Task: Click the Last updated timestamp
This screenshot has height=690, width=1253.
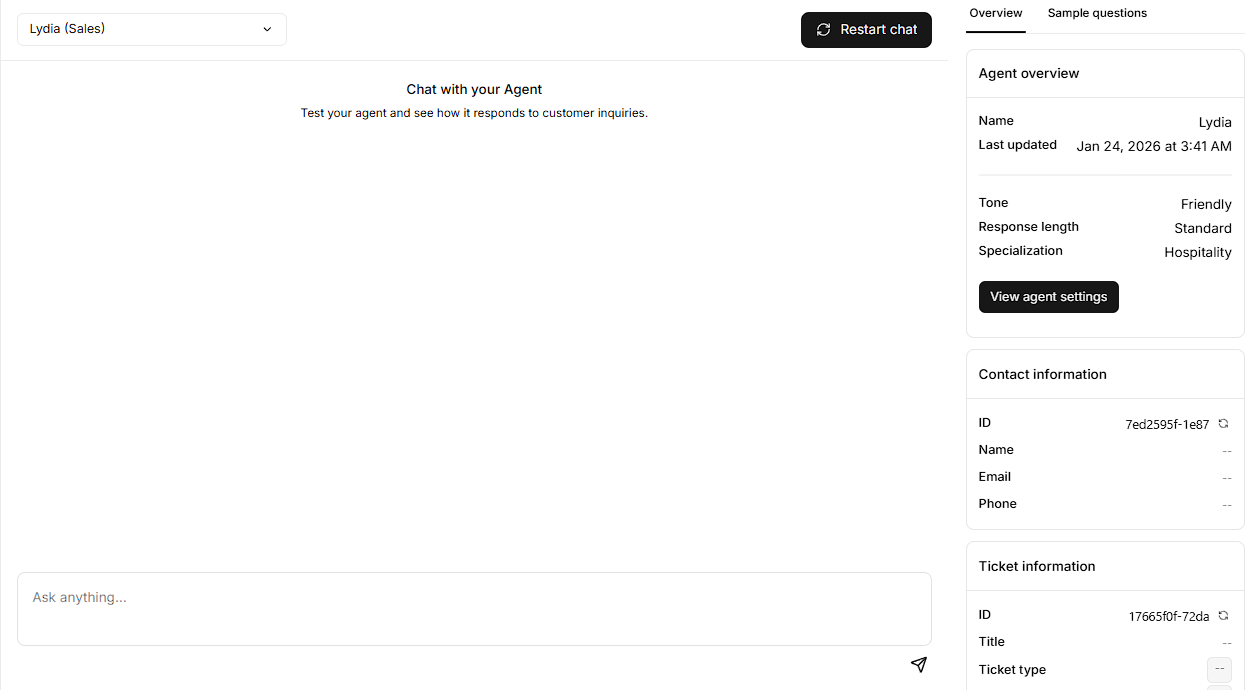Action: coord(1153,146)
